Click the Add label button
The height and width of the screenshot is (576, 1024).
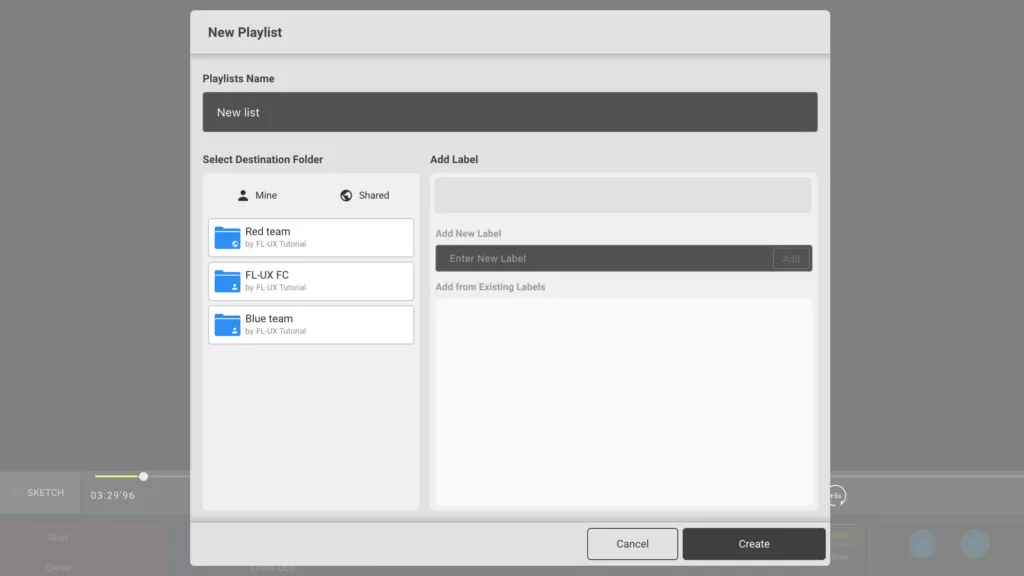tap(791, 259)
